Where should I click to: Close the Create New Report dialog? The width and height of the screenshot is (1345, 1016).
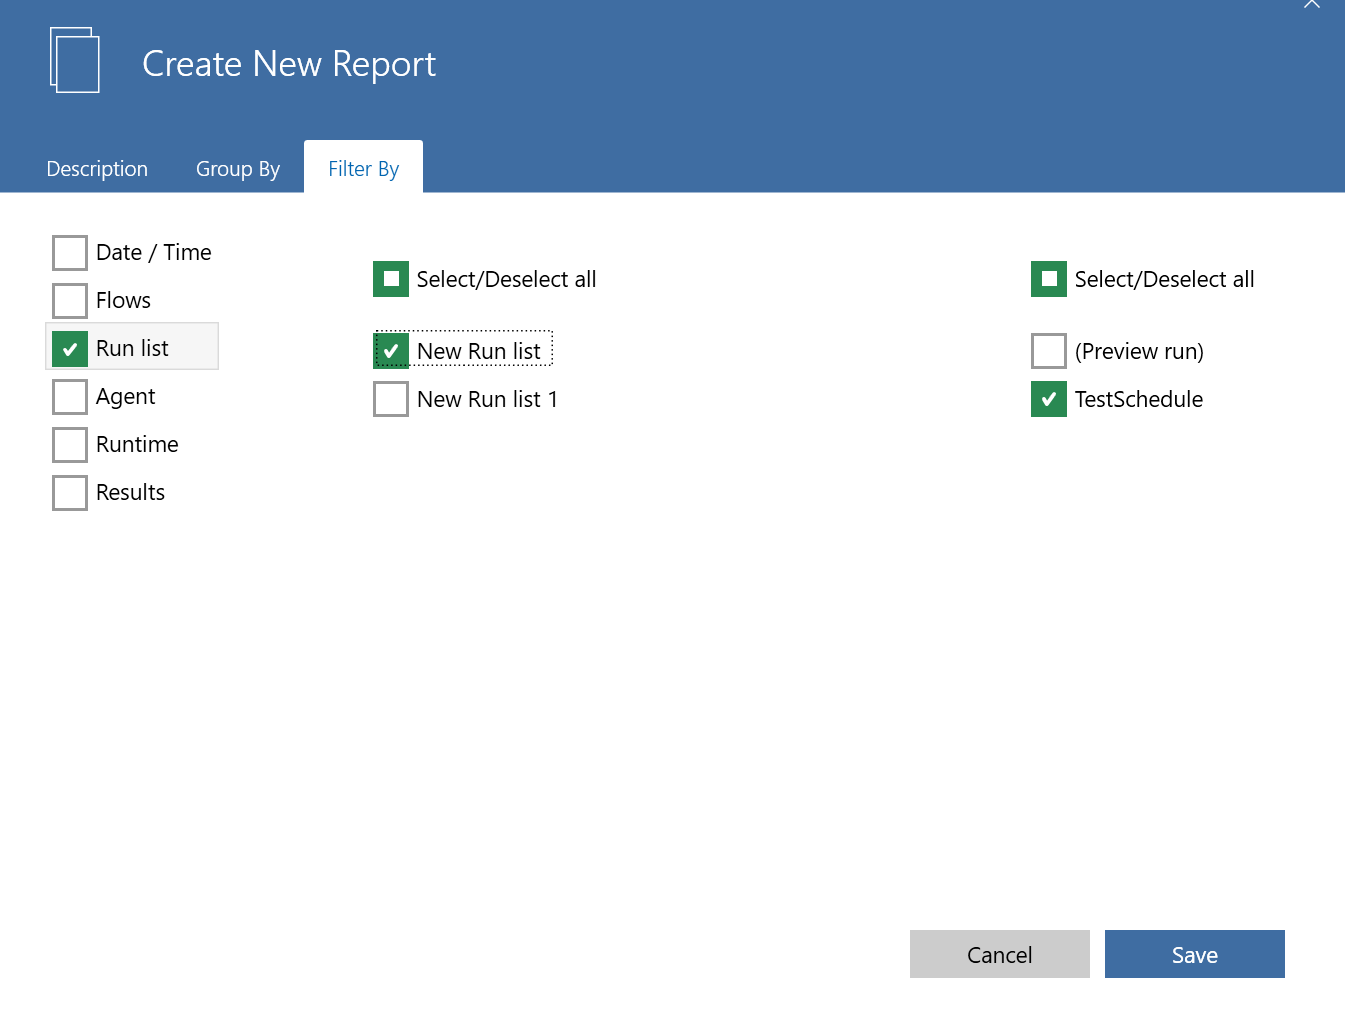pyautogui.click(x=1311, y=6)
